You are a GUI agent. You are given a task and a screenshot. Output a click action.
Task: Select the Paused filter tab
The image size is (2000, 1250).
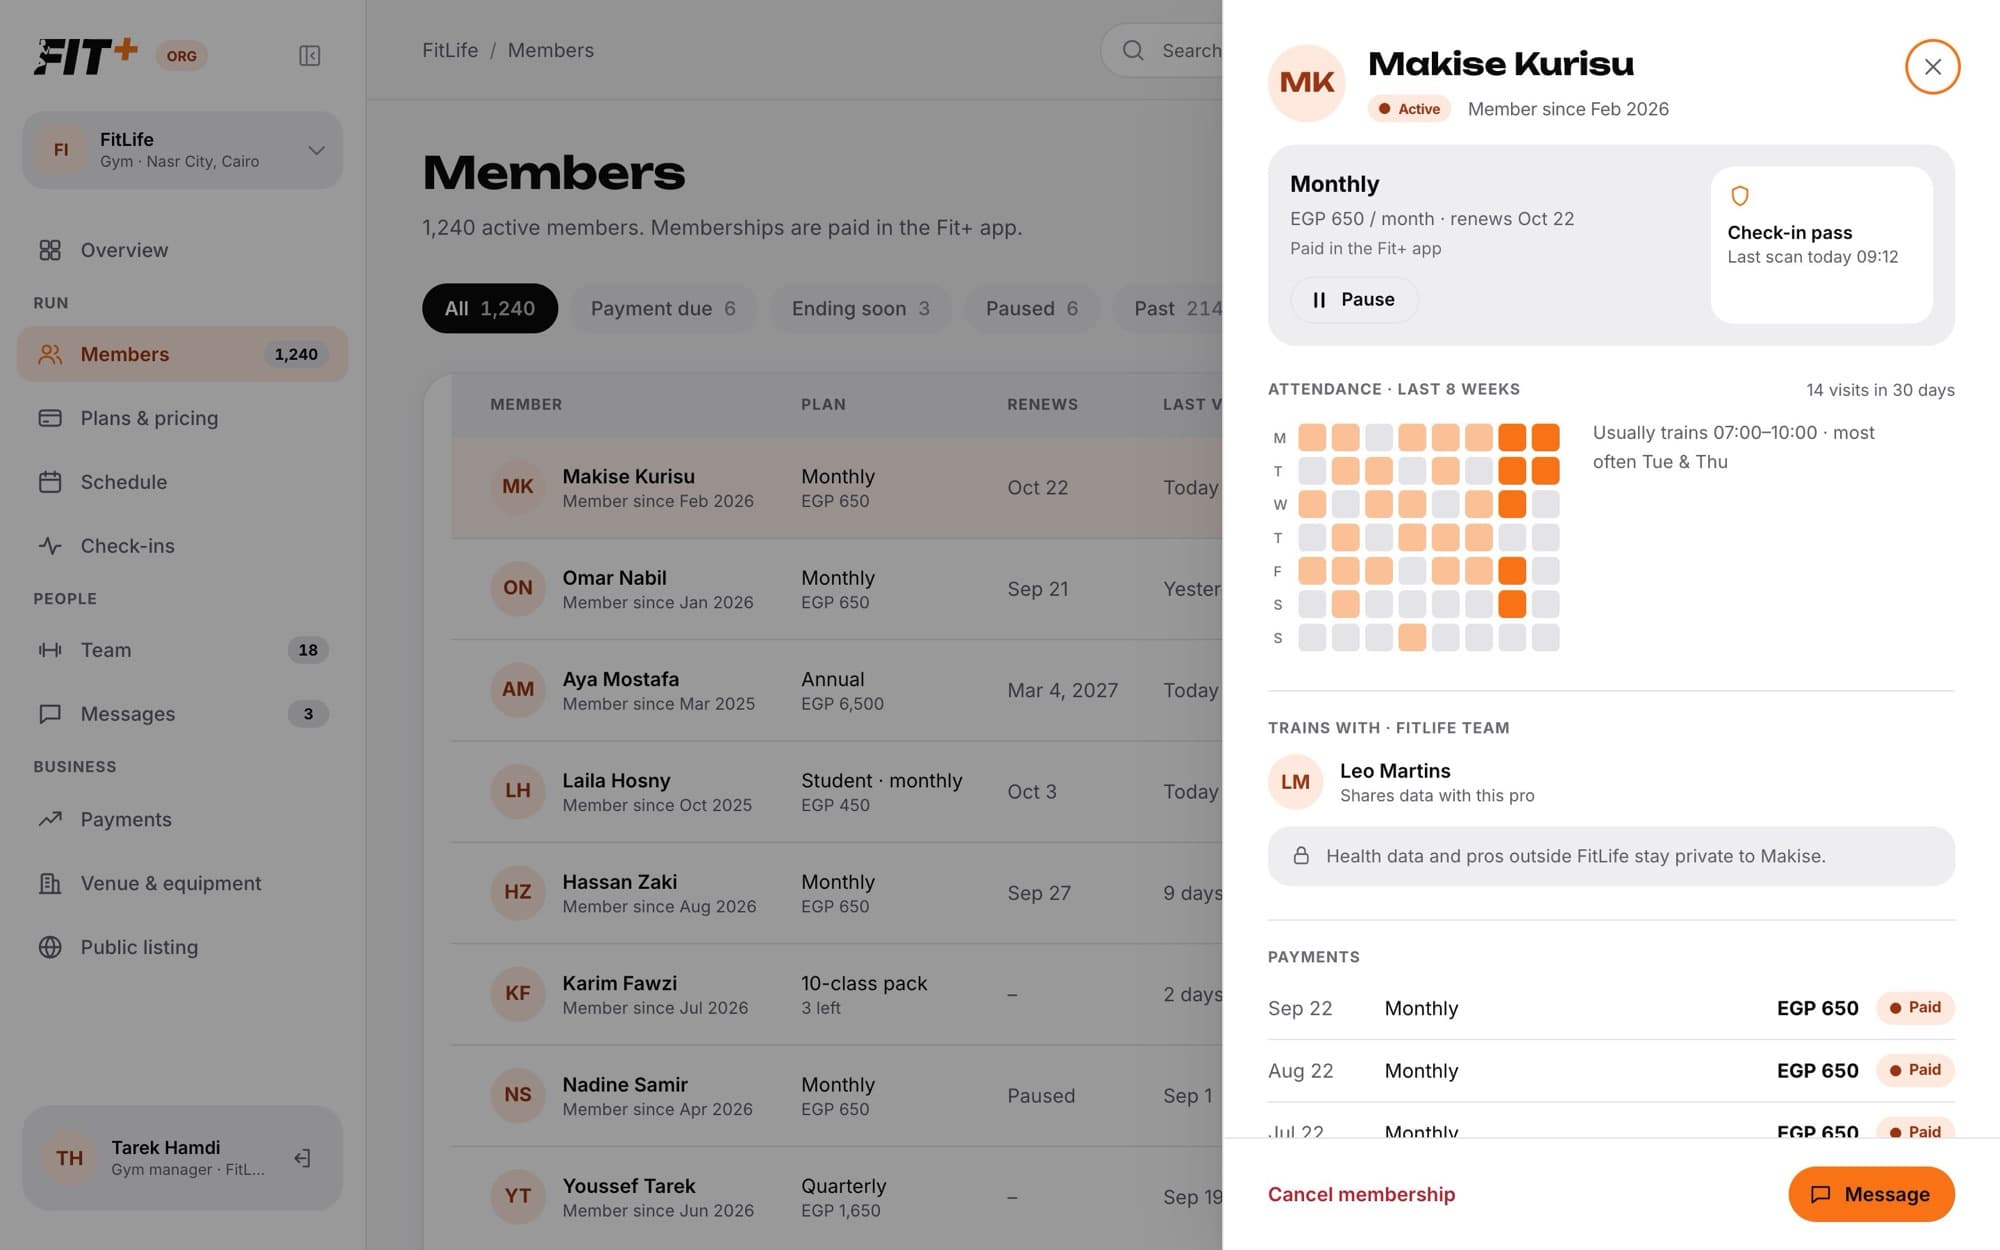1032,308
